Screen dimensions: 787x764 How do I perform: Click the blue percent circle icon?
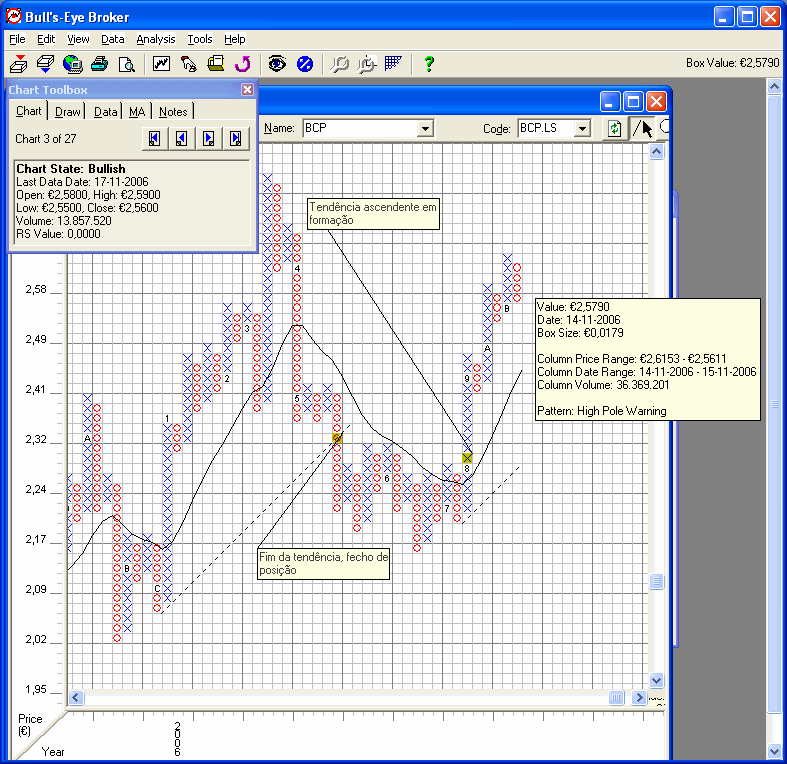305,64
